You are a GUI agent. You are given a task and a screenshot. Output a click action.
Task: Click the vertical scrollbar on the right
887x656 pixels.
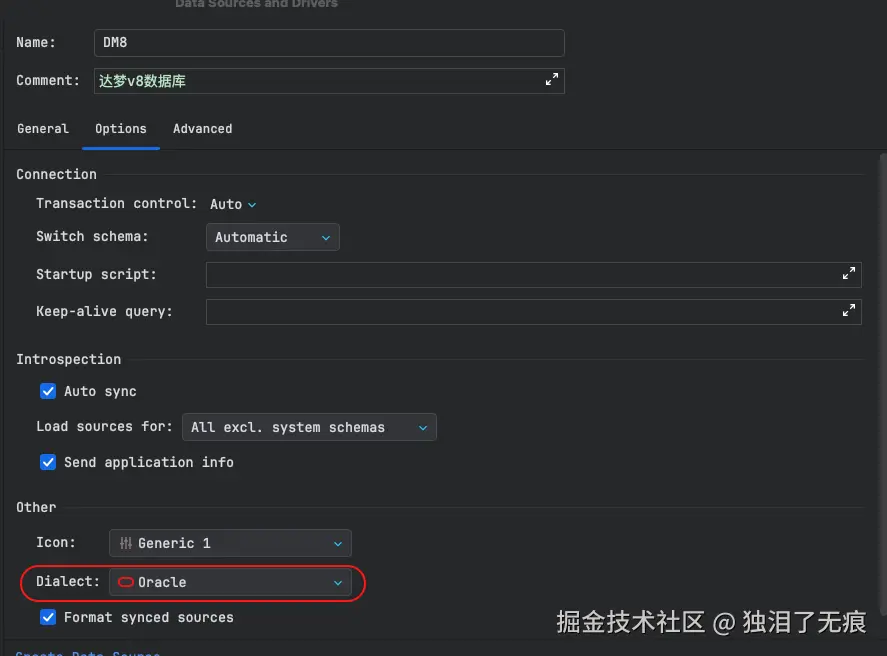coord(883,385)
